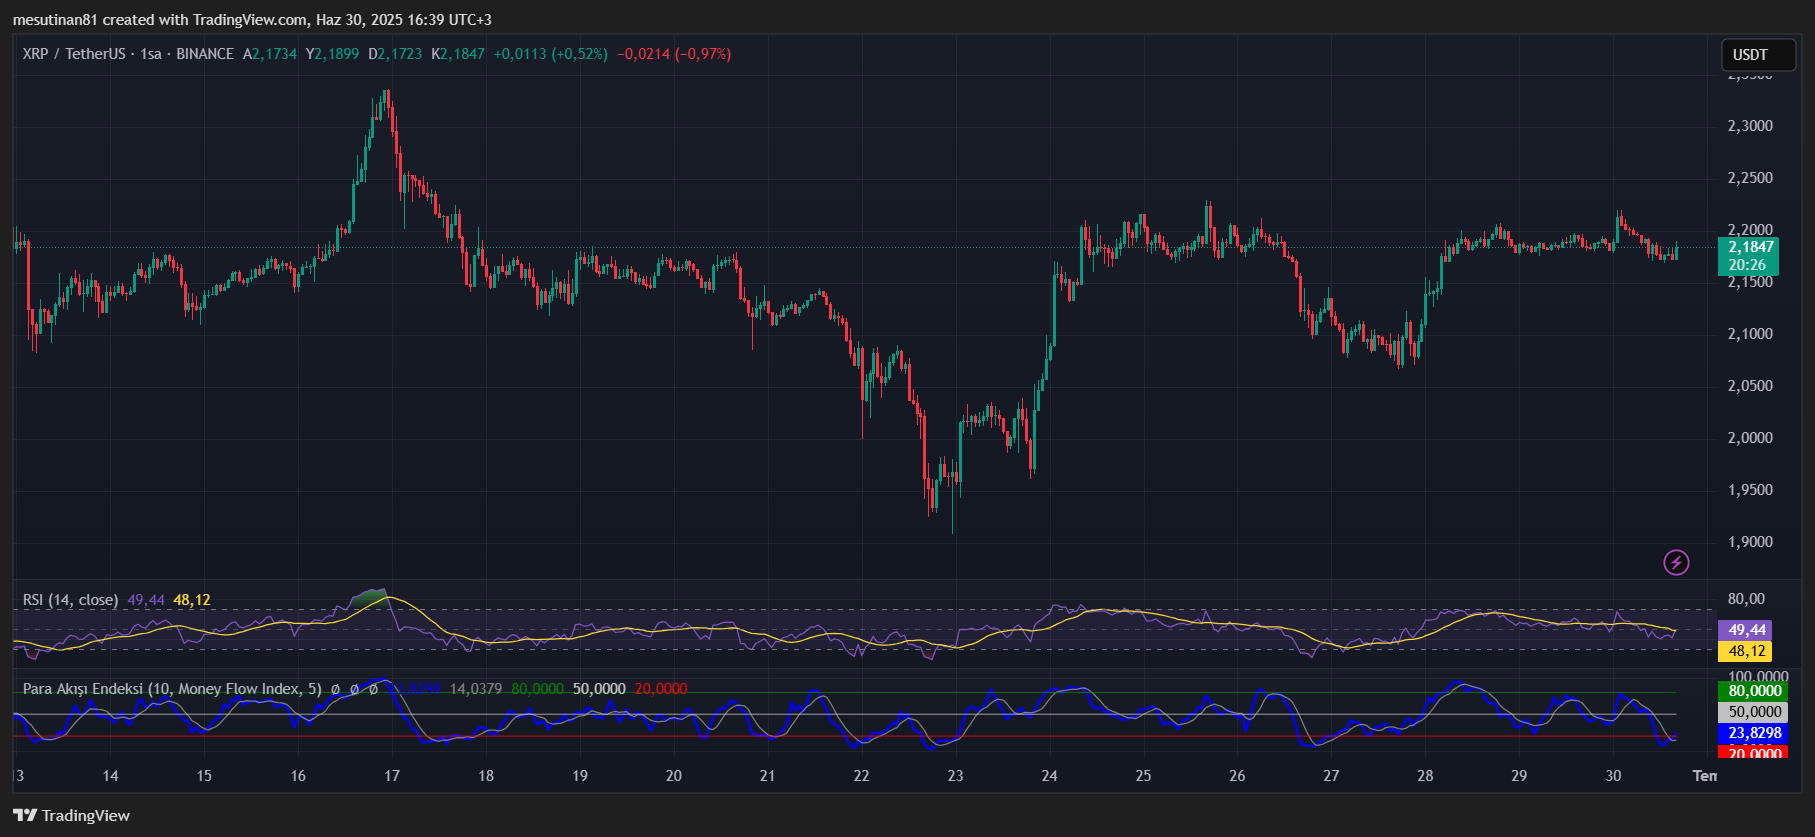
Task: Click the date label 26 on time axis
Action: click(1238, 776)
